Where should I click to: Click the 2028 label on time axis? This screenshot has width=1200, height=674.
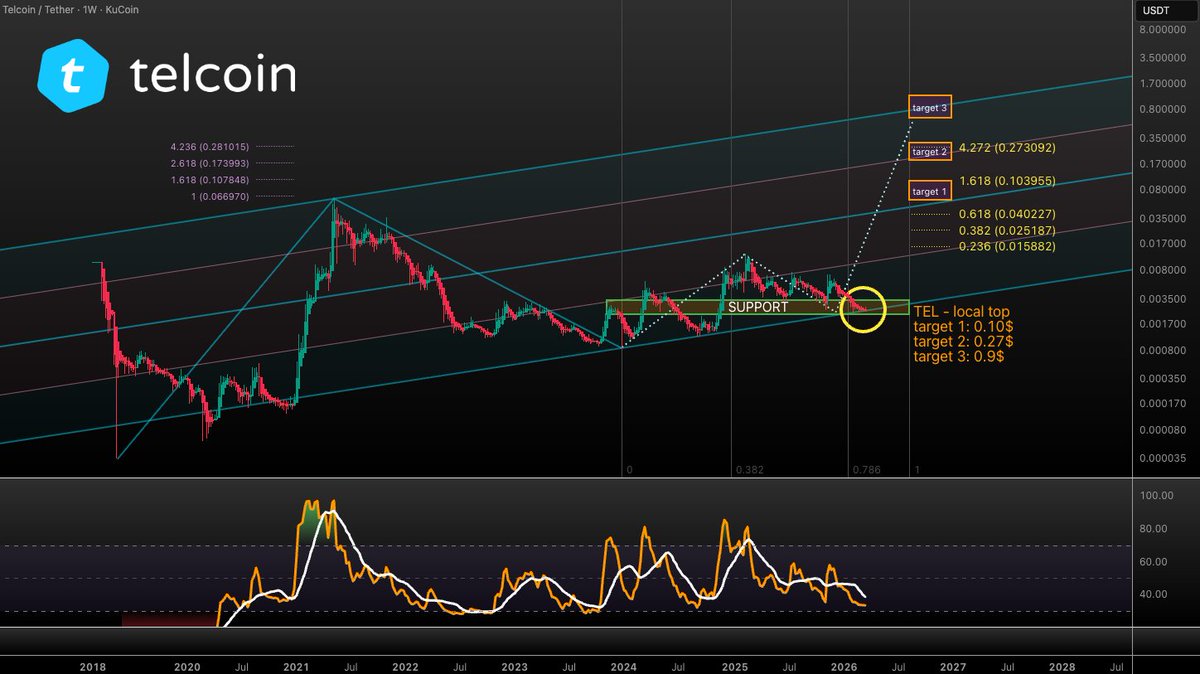[x=1062, y=666]
